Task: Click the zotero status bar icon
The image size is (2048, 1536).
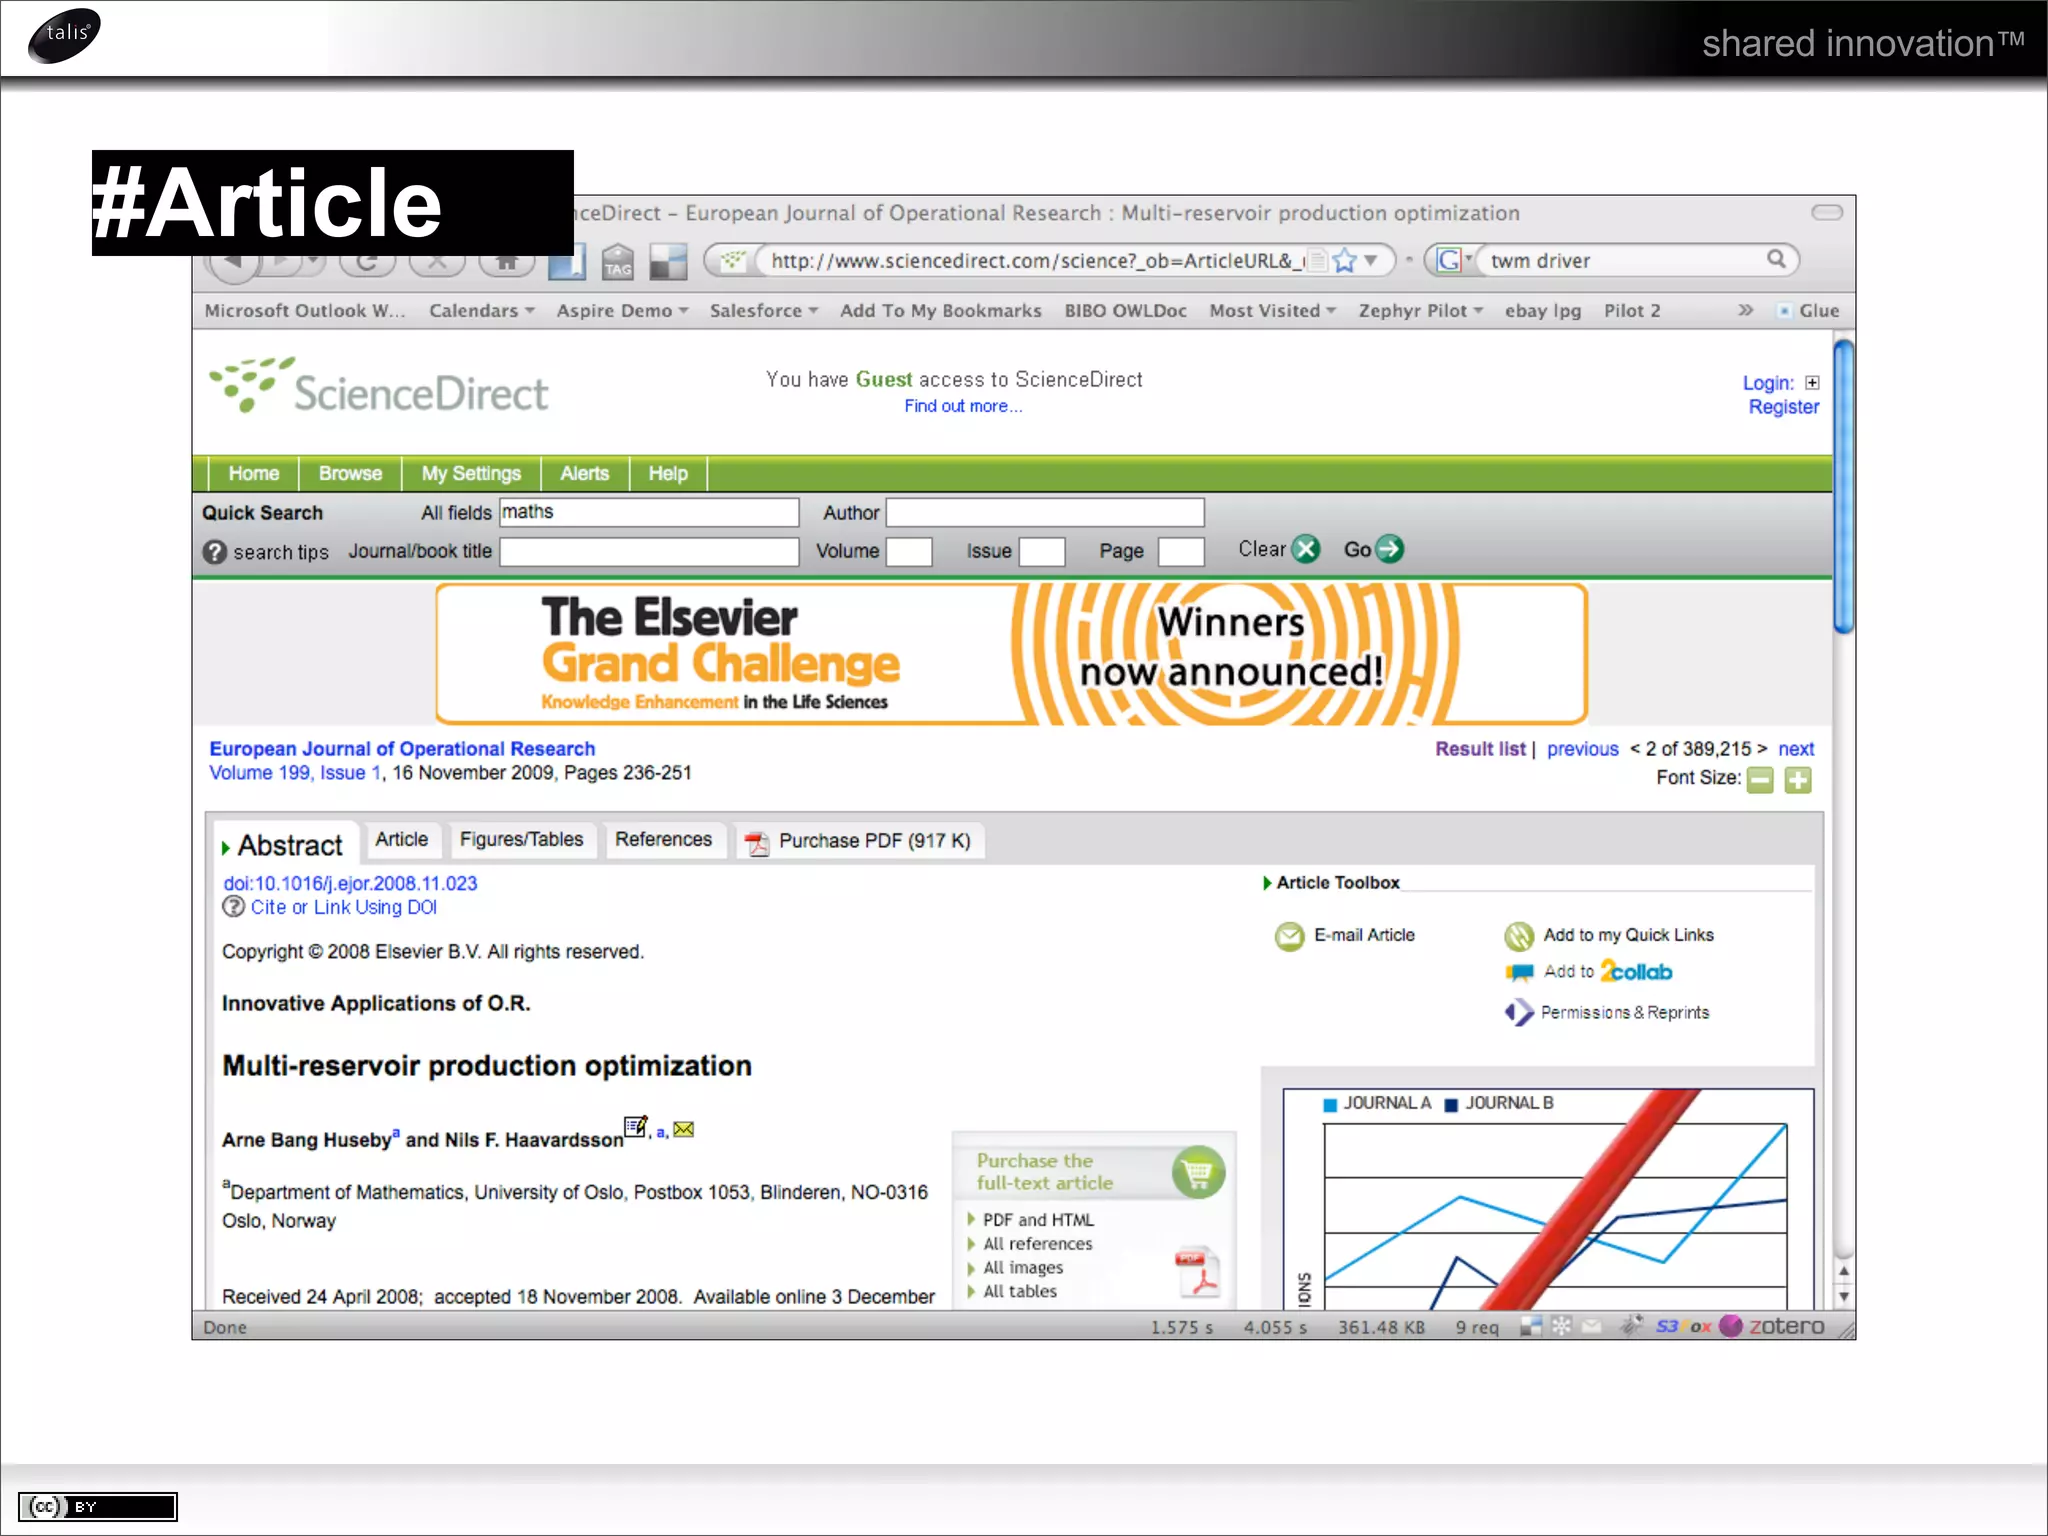Action: point(1772,1326)
